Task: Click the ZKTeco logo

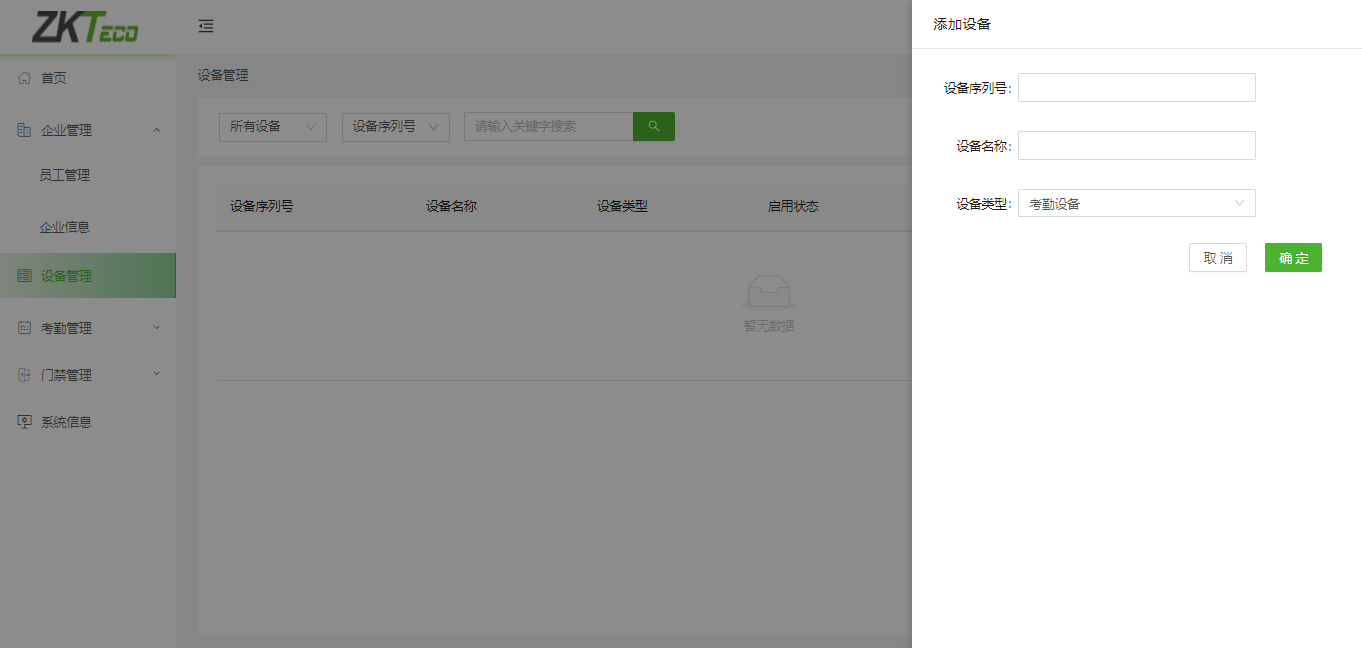Action: (x=85, y=27)
